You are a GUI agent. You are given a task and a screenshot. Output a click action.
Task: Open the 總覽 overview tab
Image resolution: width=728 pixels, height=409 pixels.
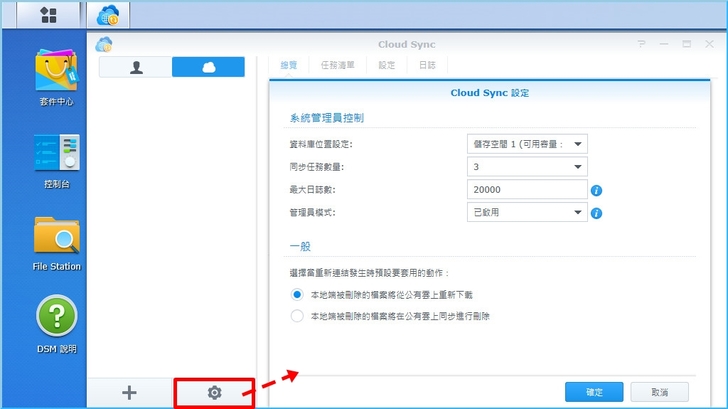pos(289,65)
